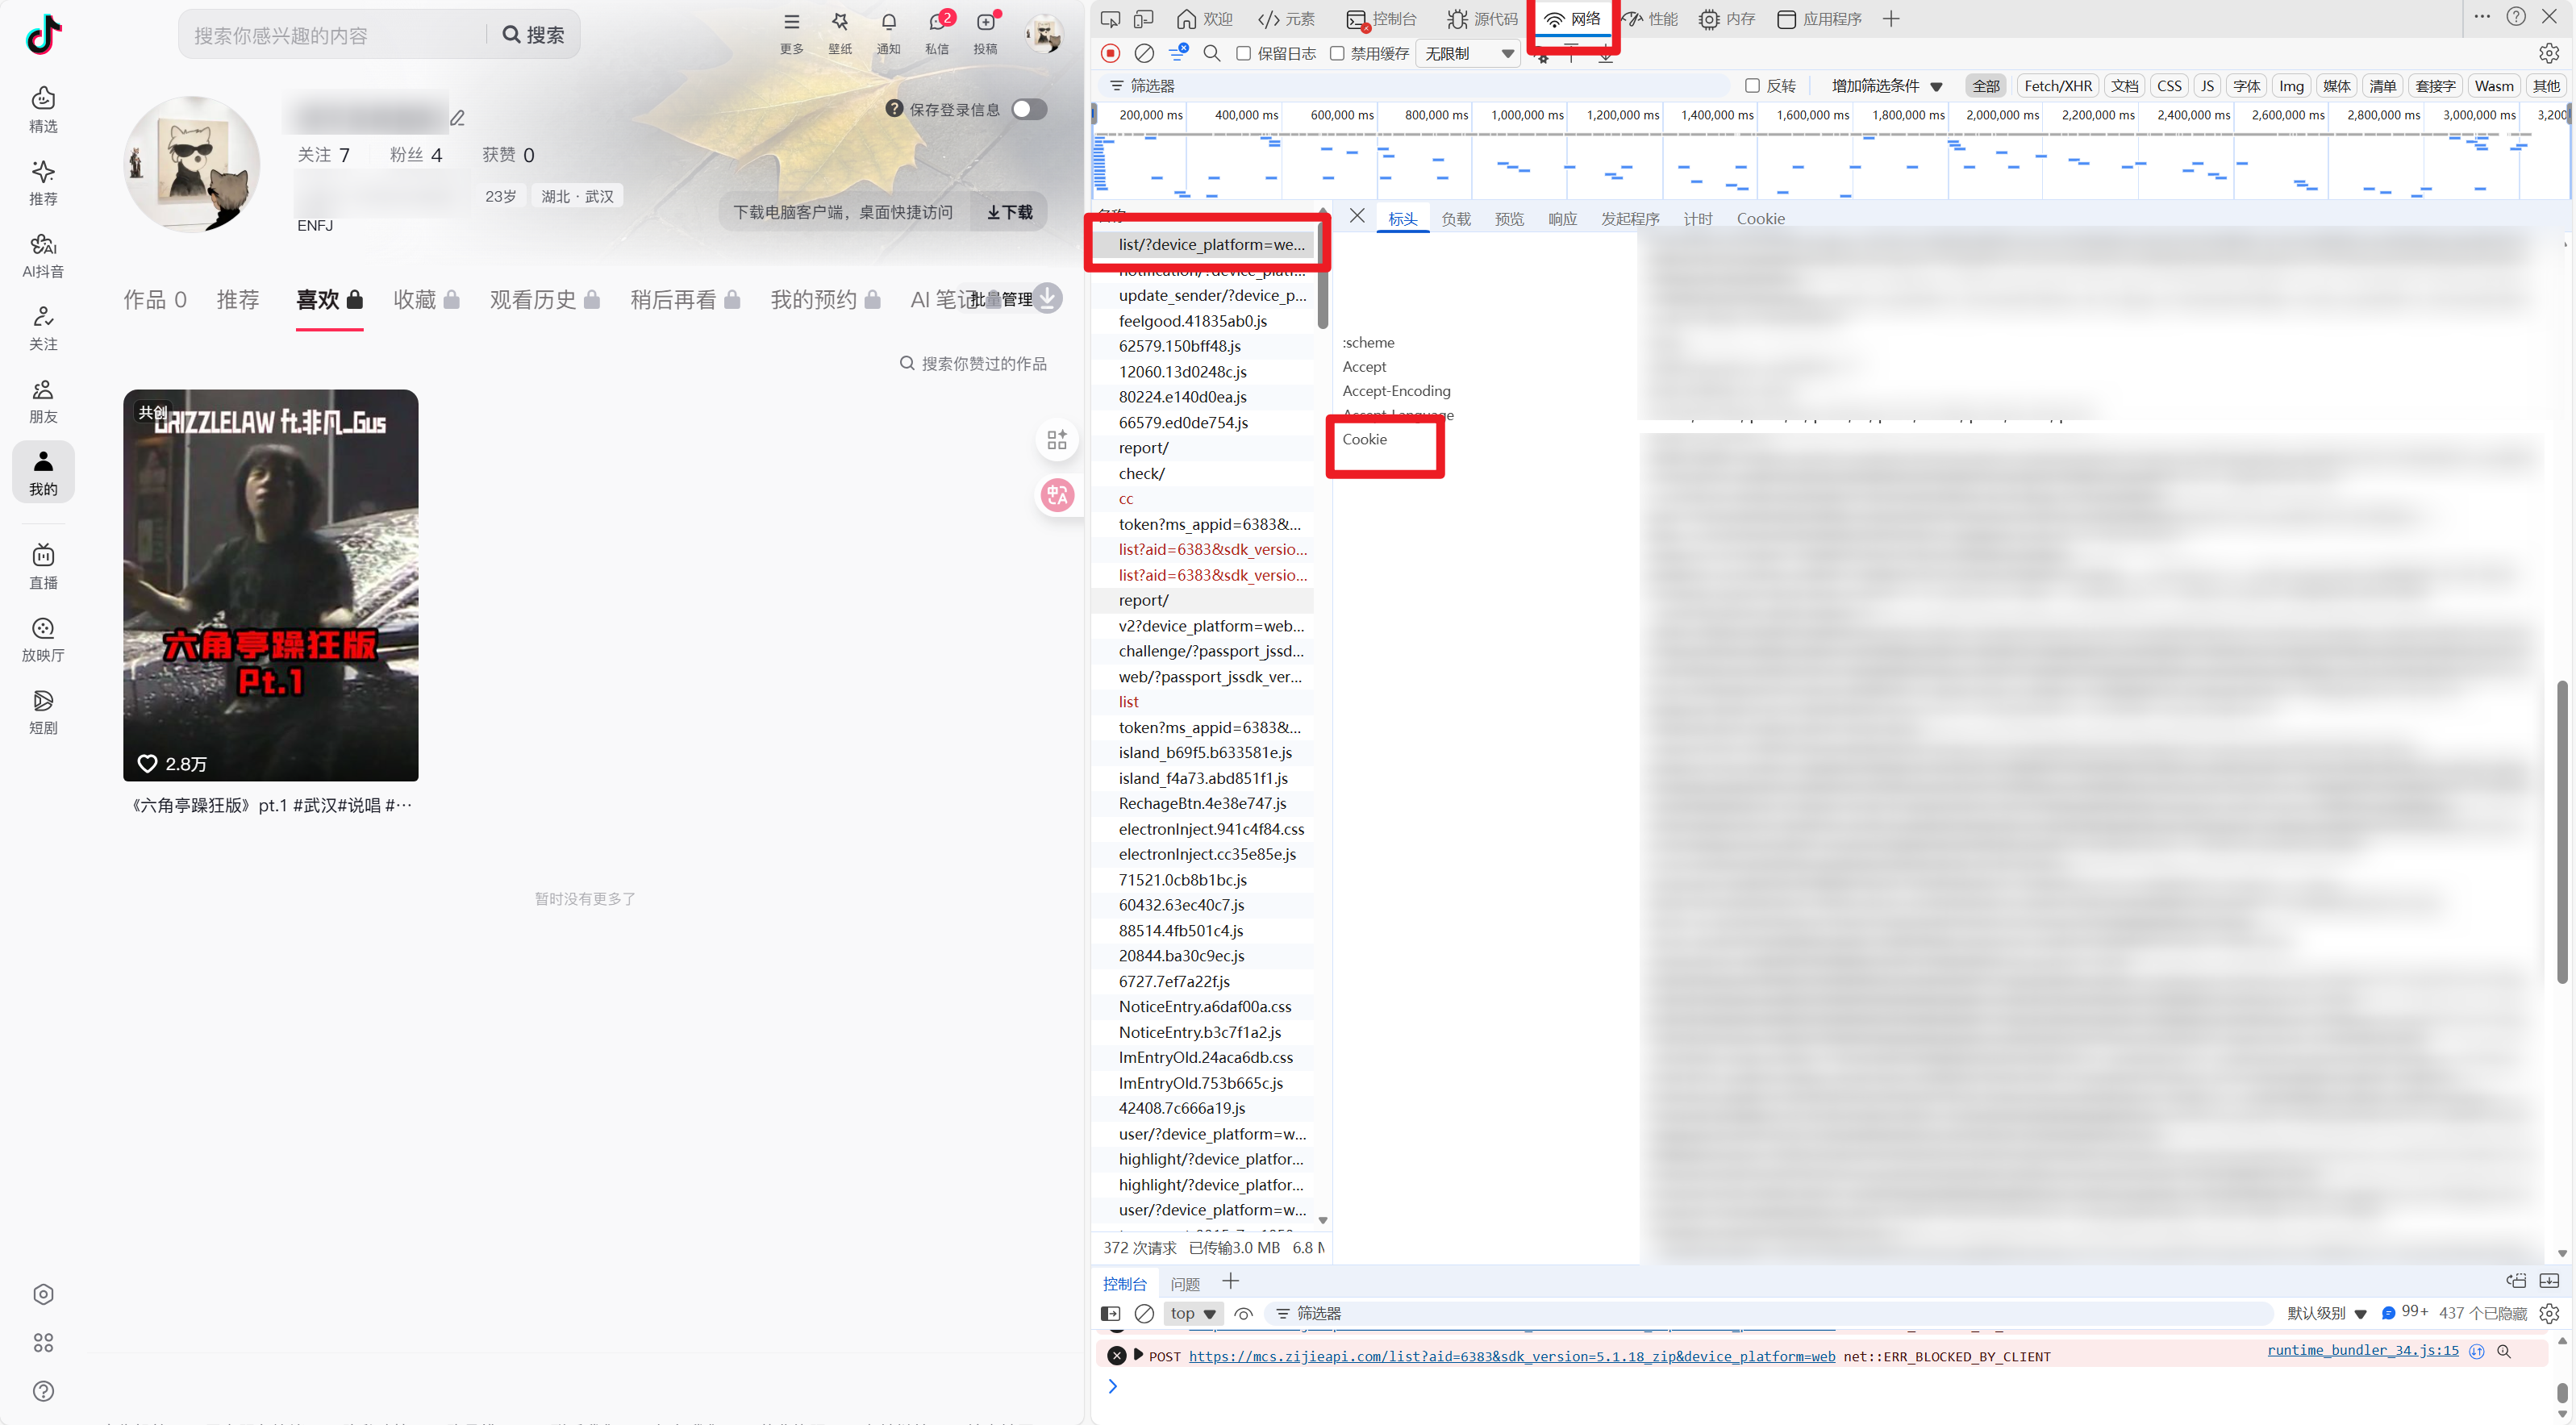
Task: Click the edit profile pencil icon
Action: [458, 118]
